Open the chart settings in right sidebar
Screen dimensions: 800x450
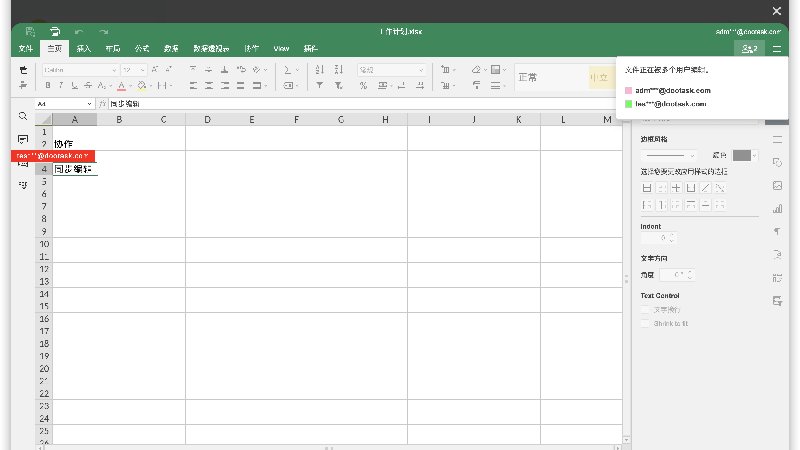pyautogui.click(x=777, y=209)
